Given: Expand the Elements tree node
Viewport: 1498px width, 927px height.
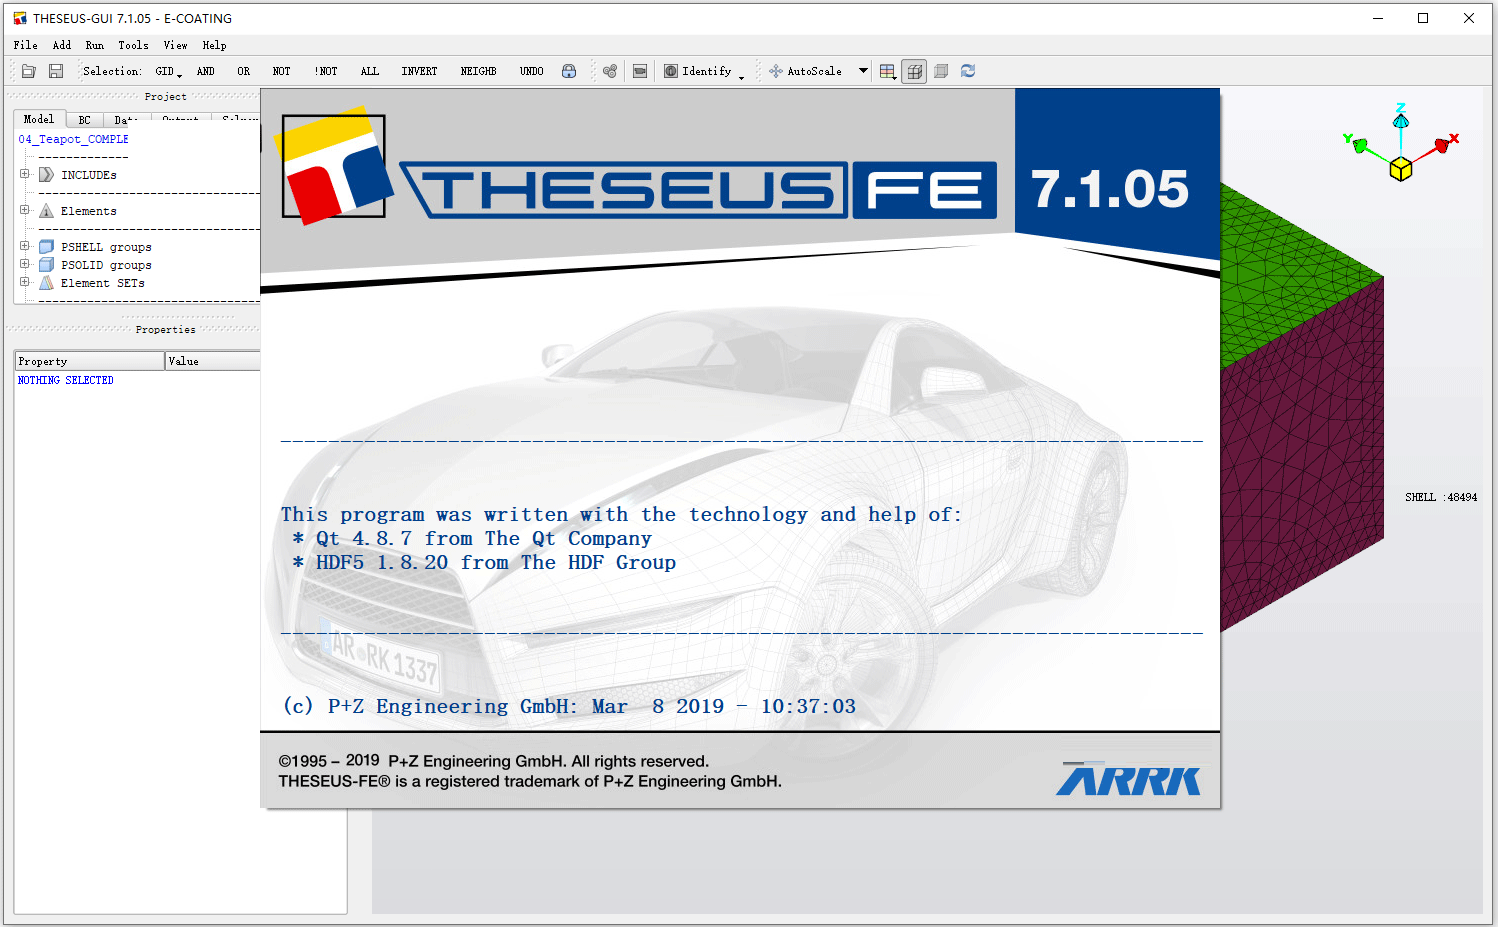Looking at the screenshot, I should pyautogui.click(x=24, y=210).
